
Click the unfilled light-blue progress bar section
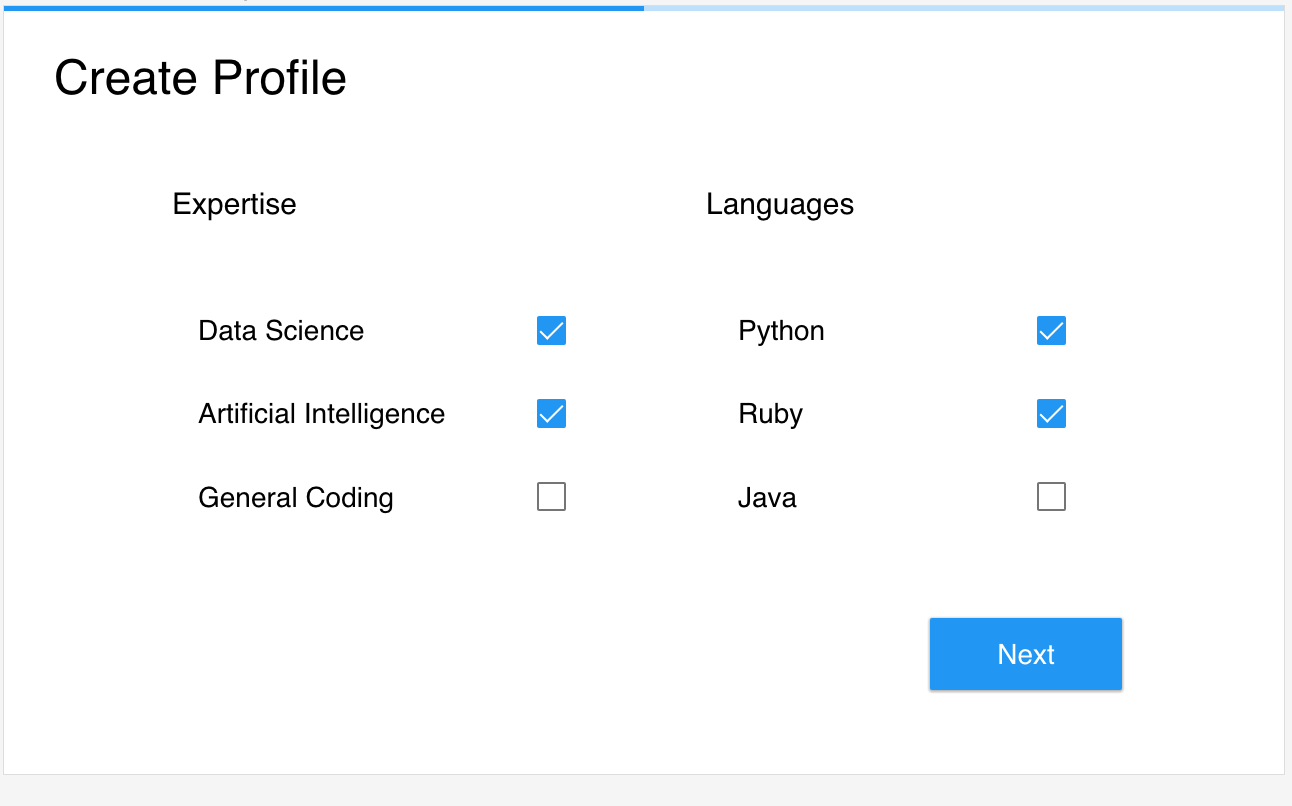click(x=963, y=7)
